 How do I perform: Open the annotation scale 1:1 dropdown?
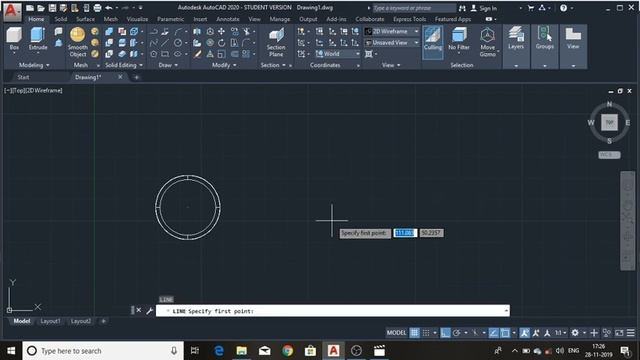click(x=560, y=333)
